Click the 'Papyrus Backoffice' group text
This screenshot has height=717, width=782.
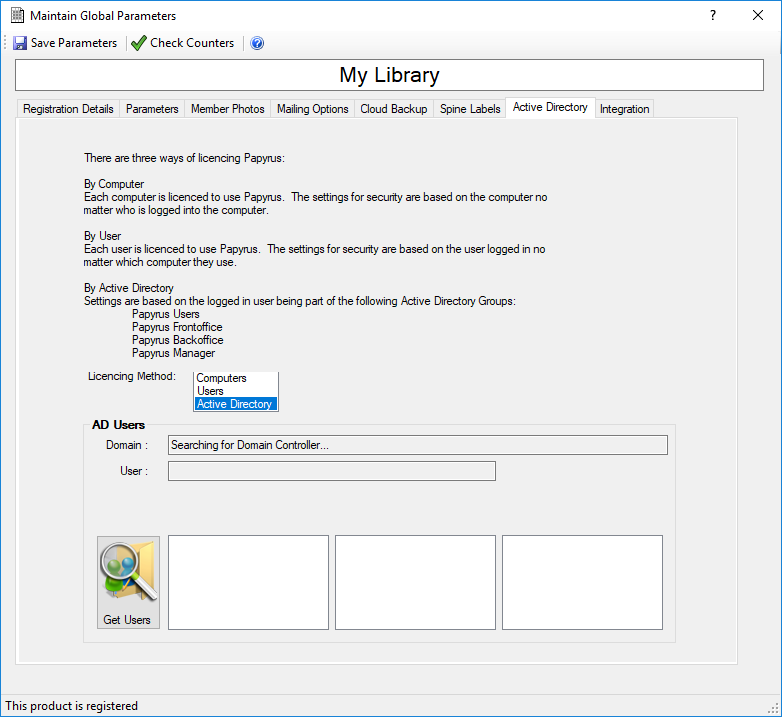pyautogui.click(x=178, y=340)
